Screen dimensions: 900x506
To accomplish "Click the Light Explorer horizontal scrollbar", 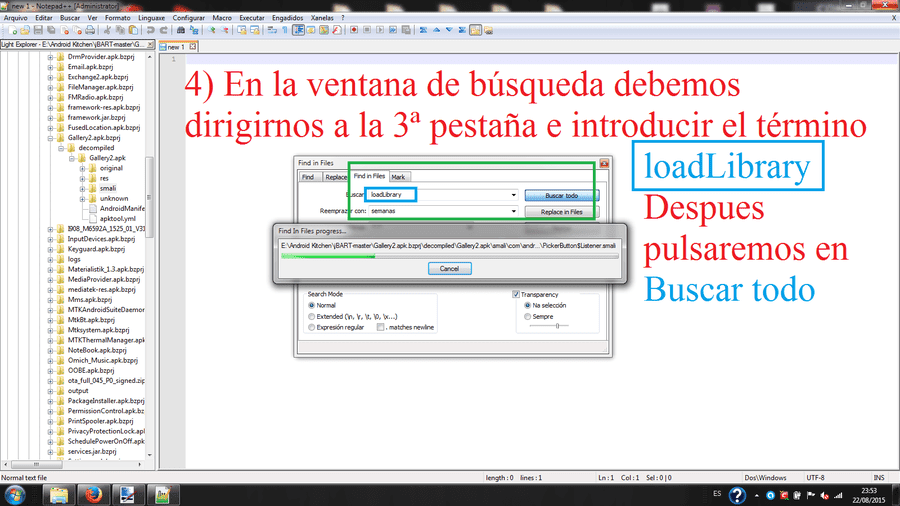I will pyautogui.click(x=72, y=464).
